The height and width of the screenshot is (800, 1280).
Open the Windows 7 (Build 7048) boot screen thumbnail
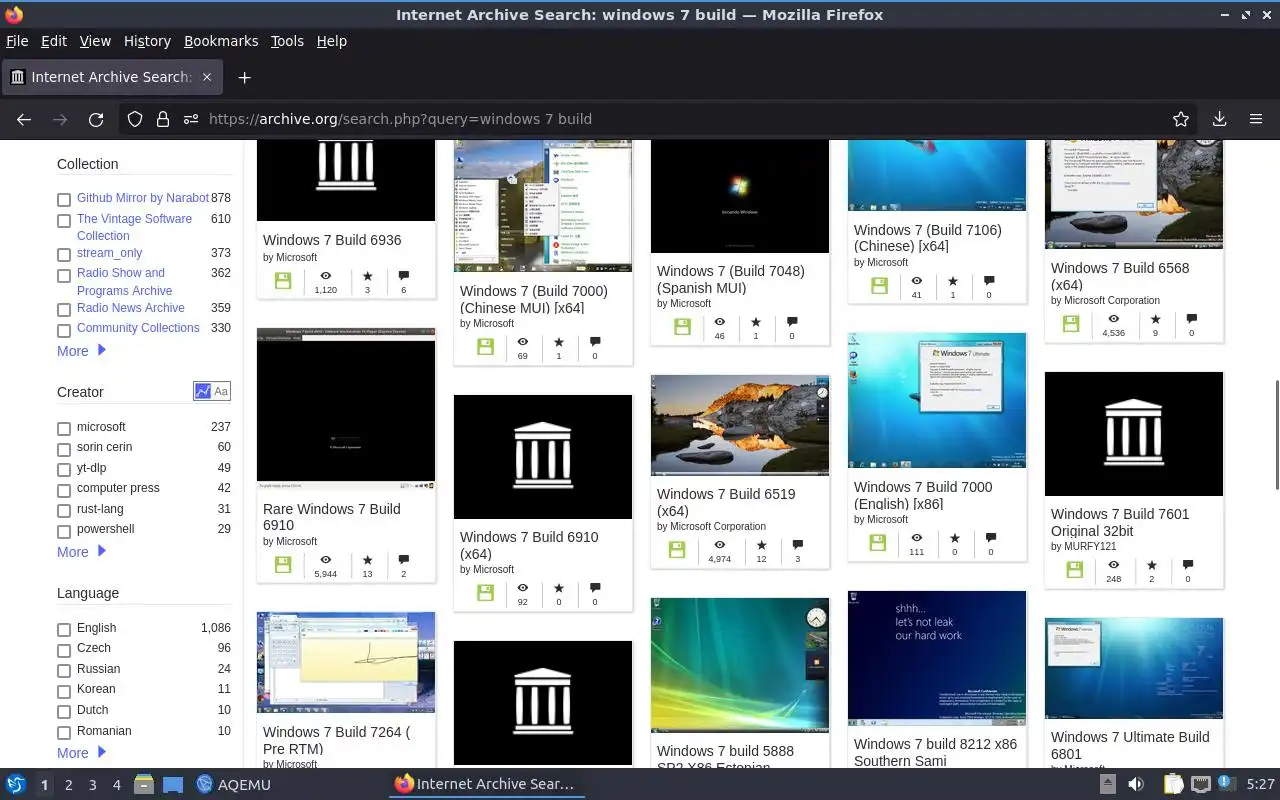(x=740, y=196)
